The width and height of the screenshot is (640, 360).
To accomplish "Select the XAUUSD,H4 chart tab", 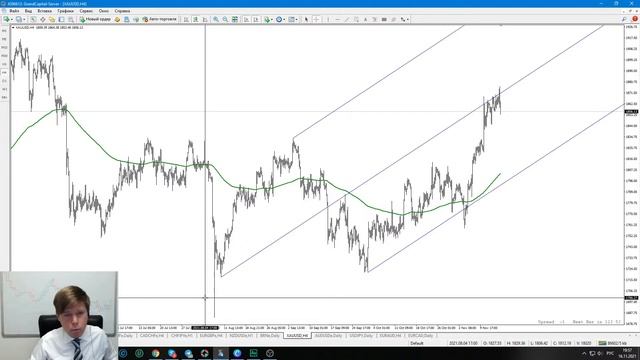I will 297,336.
